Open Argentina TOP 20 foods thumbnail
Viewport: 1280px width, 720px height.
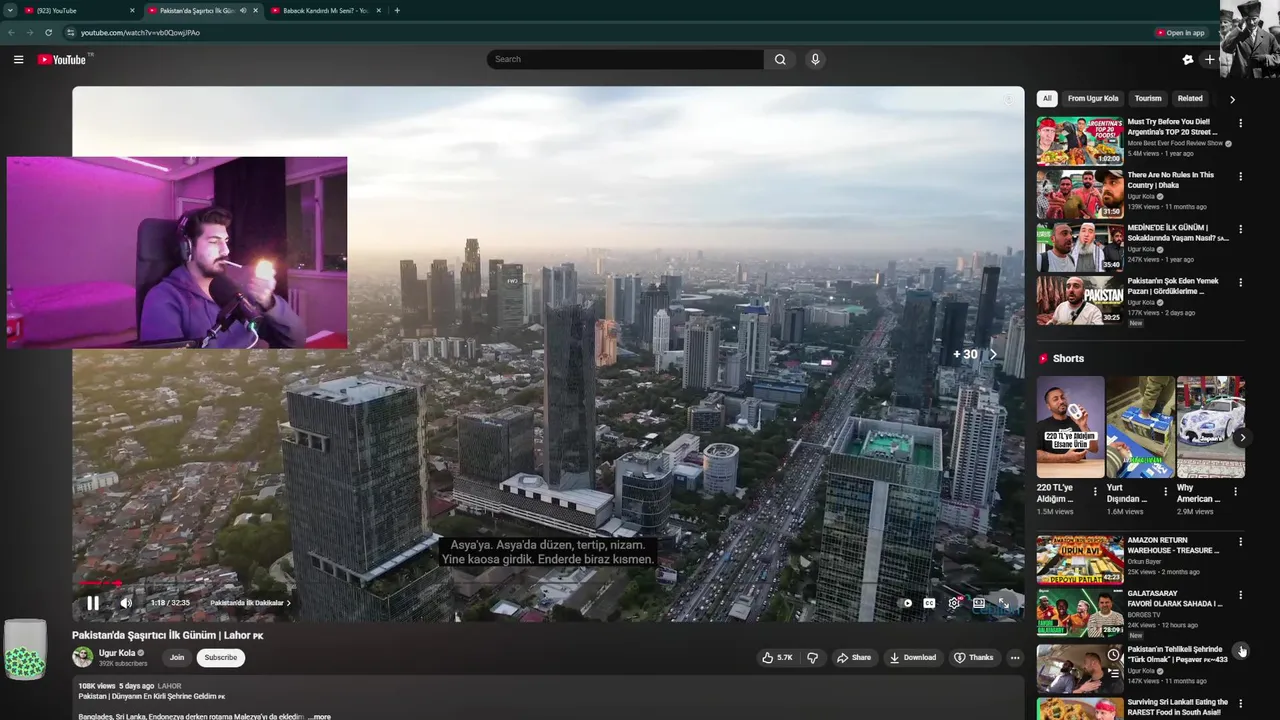click(x=1080, y=141)
